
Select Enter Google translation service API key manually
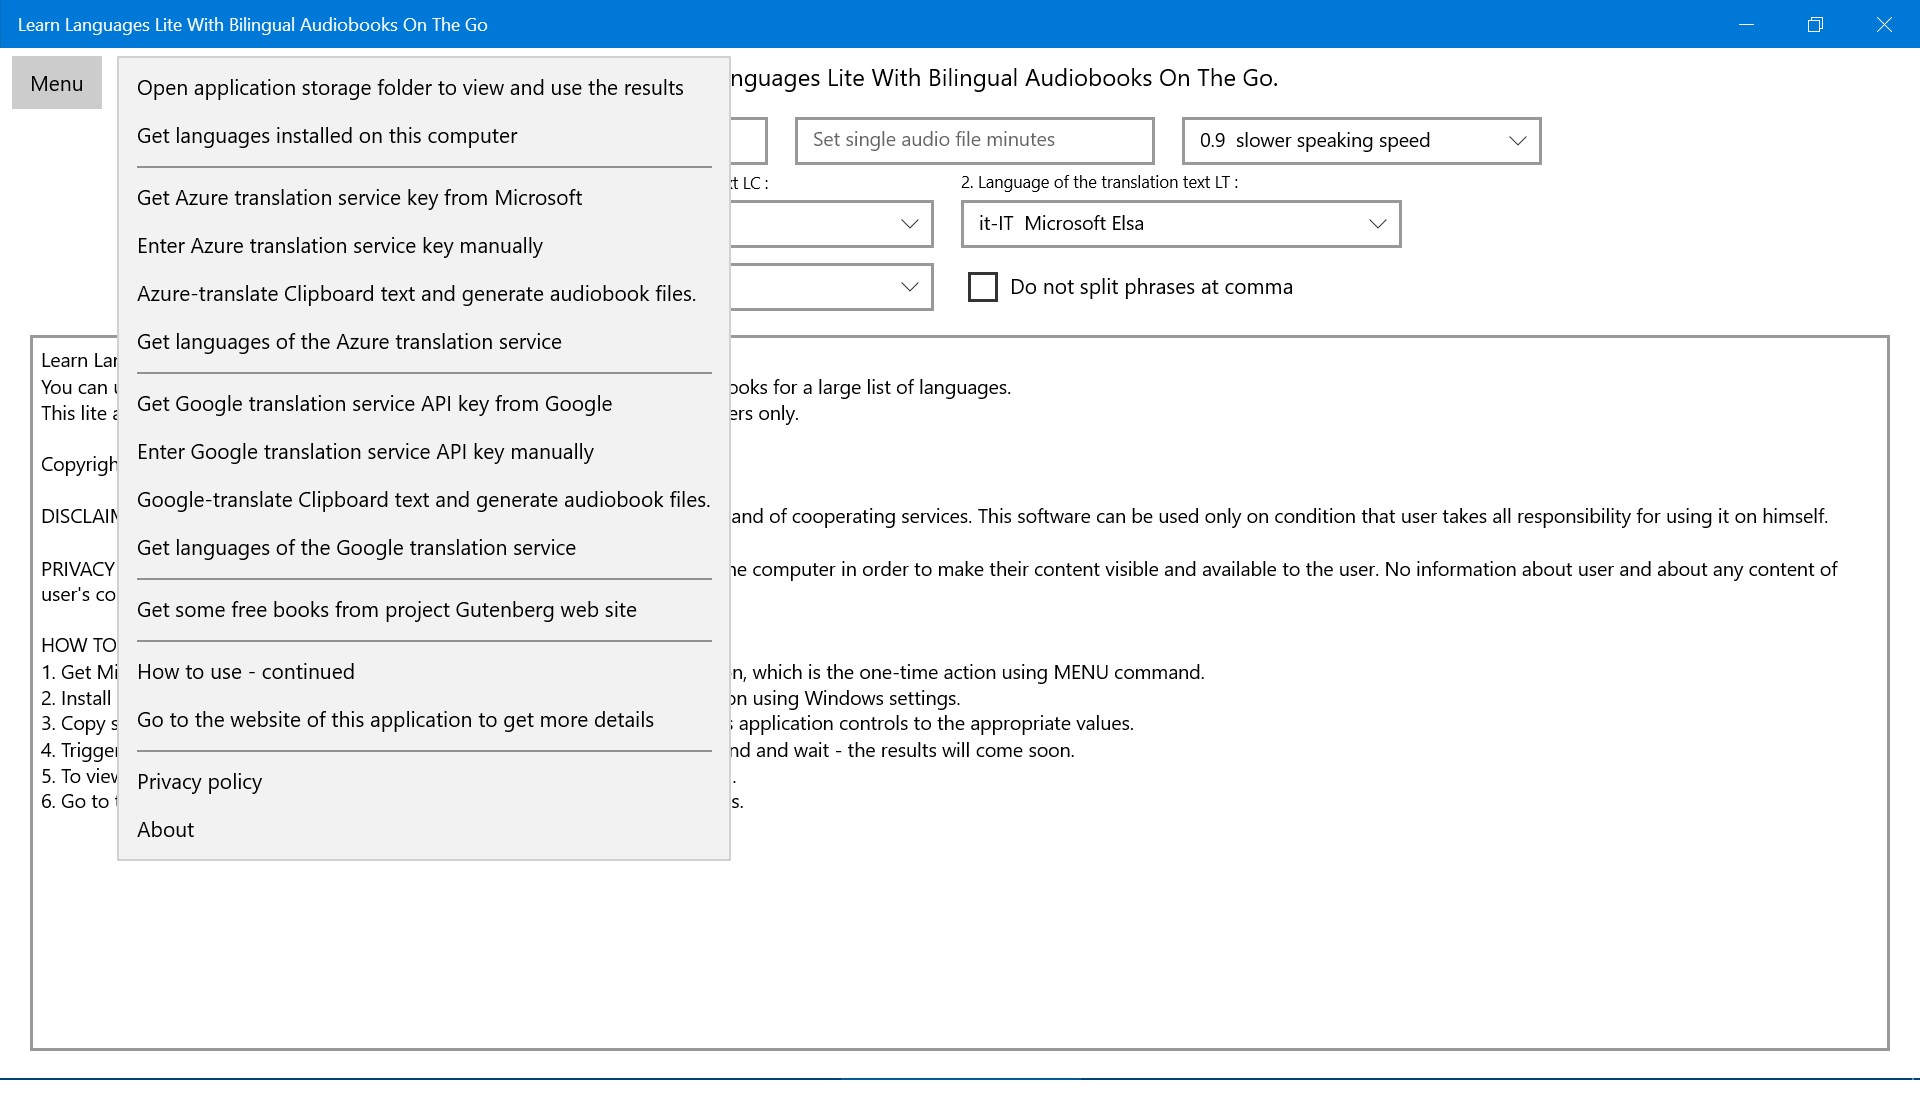pos(365,452)
